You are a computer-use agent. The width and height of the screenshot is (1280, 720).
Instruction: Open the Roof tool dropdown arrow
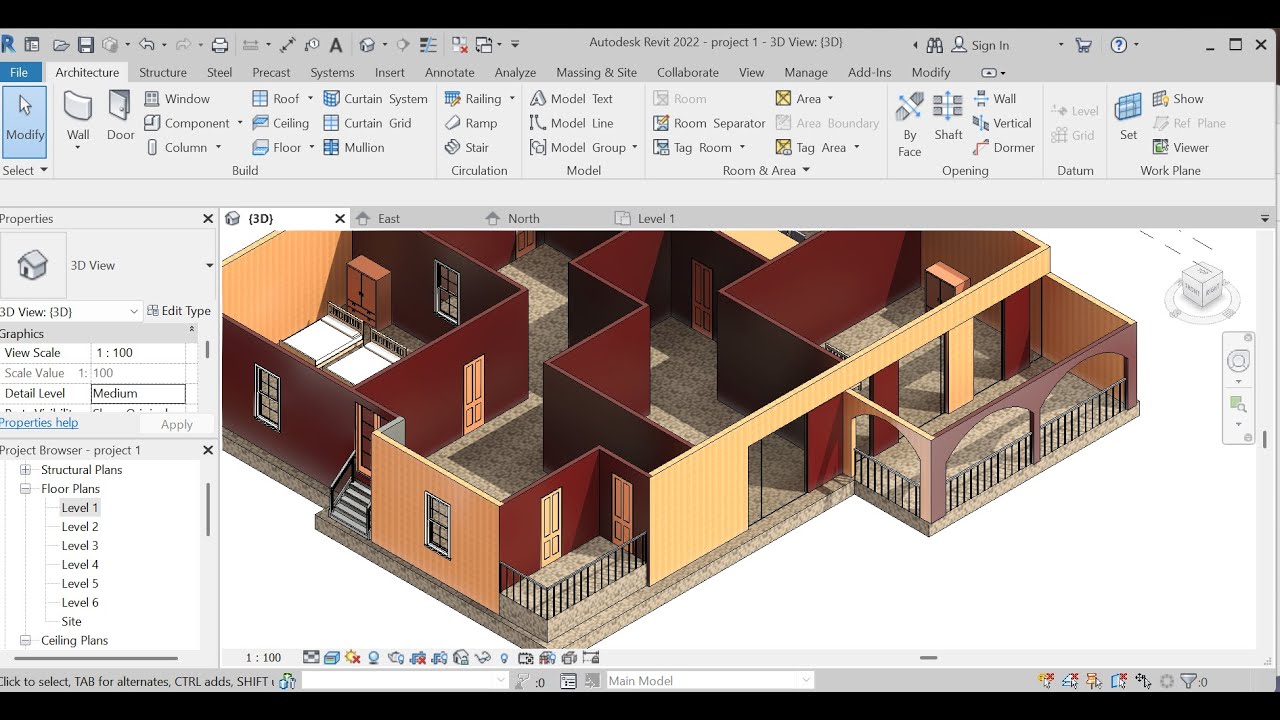tap(311, 99)
